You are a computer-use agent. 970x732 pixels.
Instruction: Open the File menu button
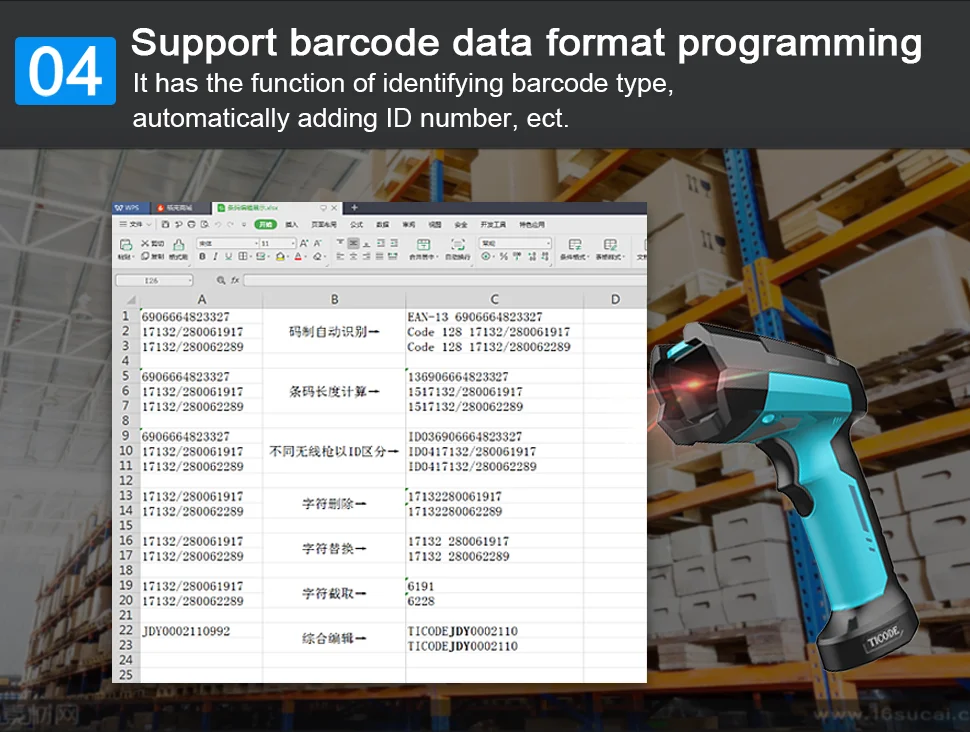pos(135,224)
